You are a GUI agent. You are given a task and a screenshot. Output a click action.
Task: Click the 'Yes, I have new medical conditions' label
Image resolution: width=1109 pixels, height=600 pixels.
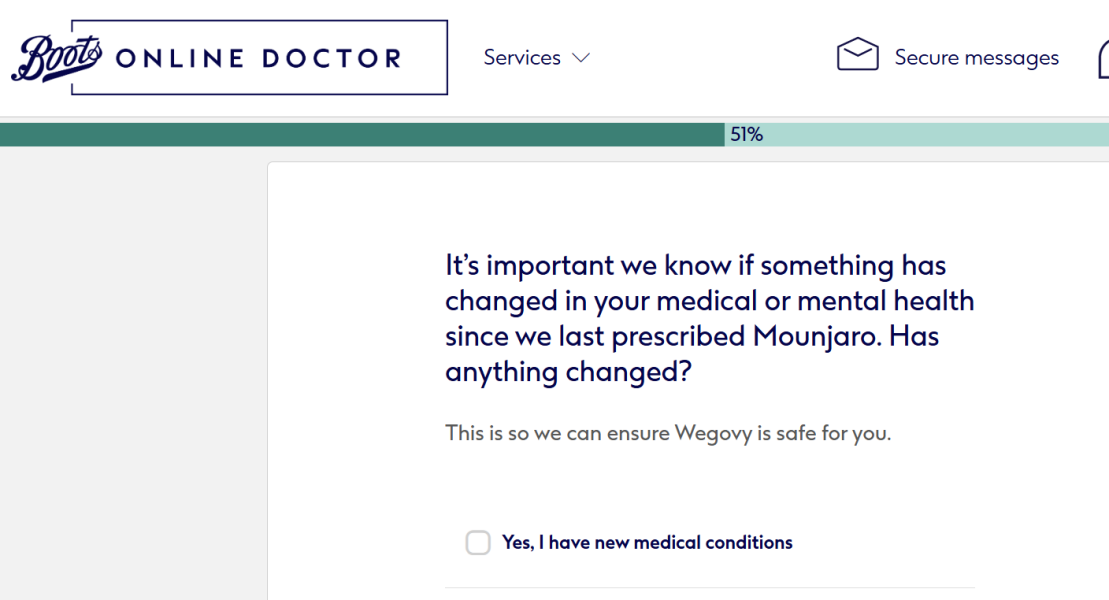tap(646, 542)
